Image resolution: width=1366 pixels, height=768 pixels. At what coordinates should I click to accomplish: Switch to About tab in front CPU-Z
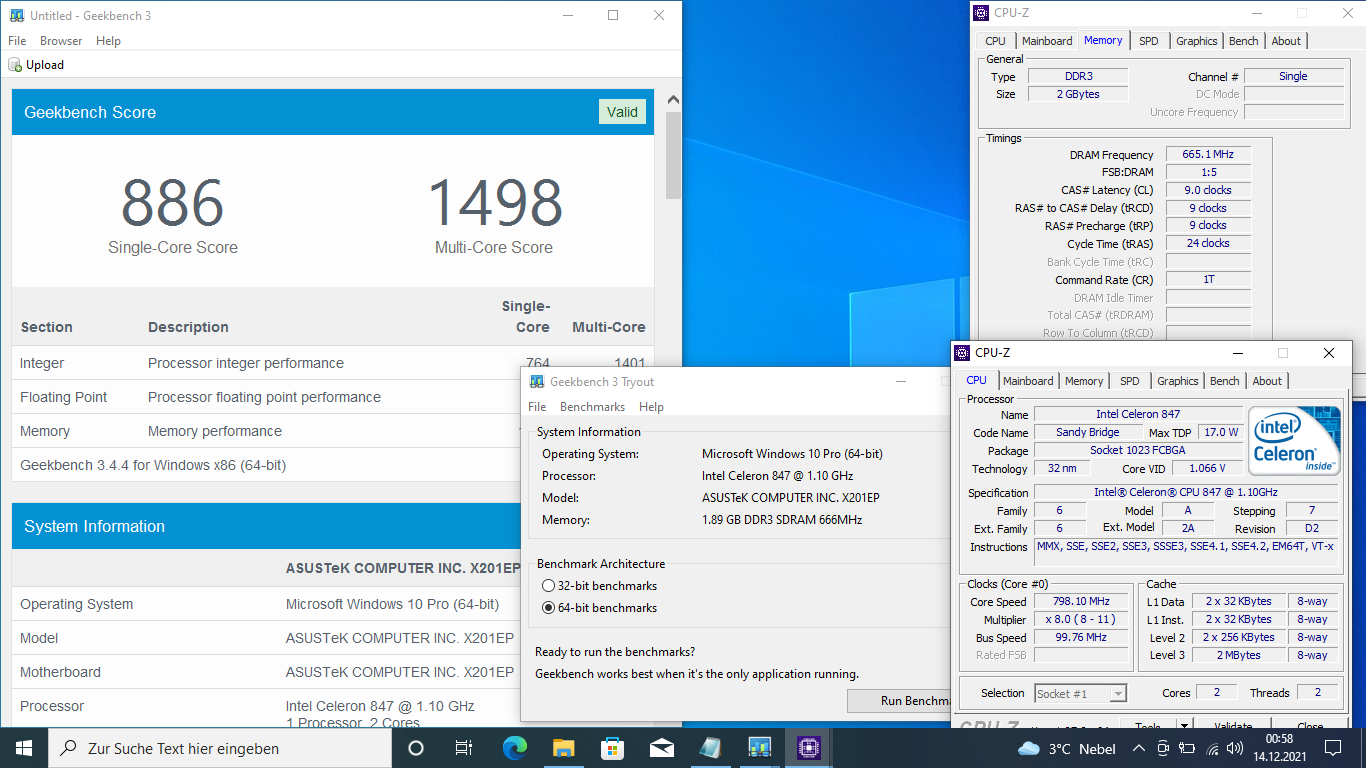click(x=1267, y=381)
